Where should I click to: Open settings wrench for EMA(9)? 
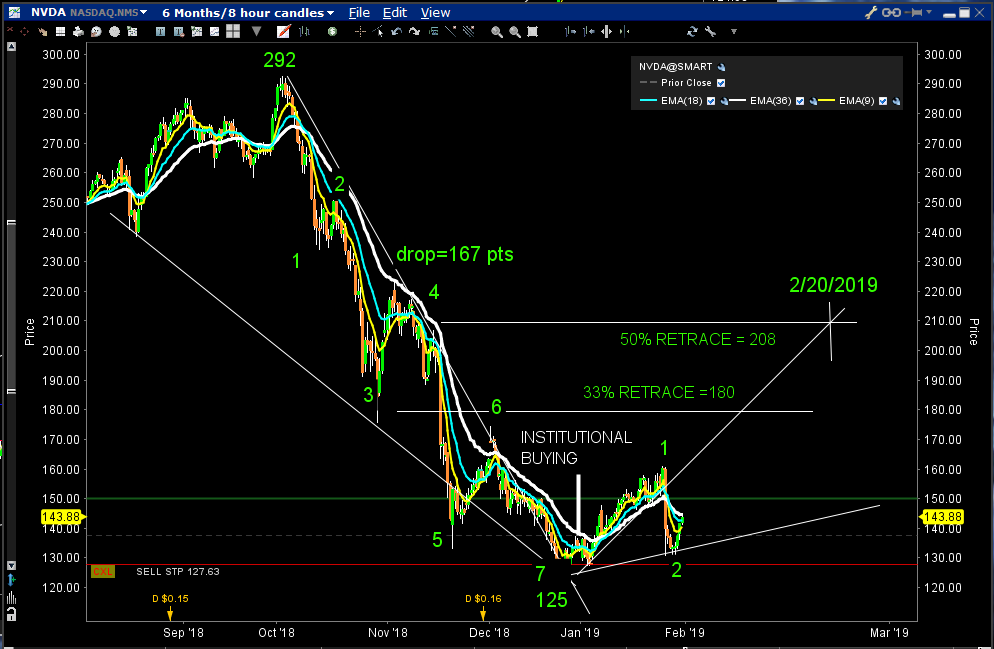pyautogui.click(x=896, y=101)
